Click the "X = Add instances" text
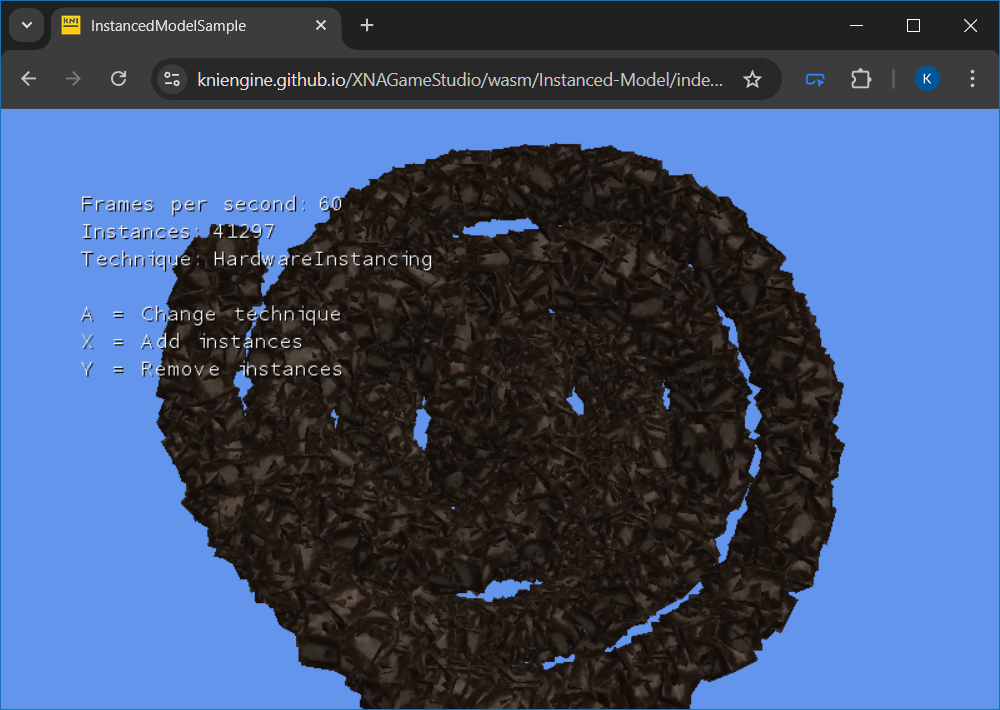Screen dimensions: 1000x710 tap(191, 342)
